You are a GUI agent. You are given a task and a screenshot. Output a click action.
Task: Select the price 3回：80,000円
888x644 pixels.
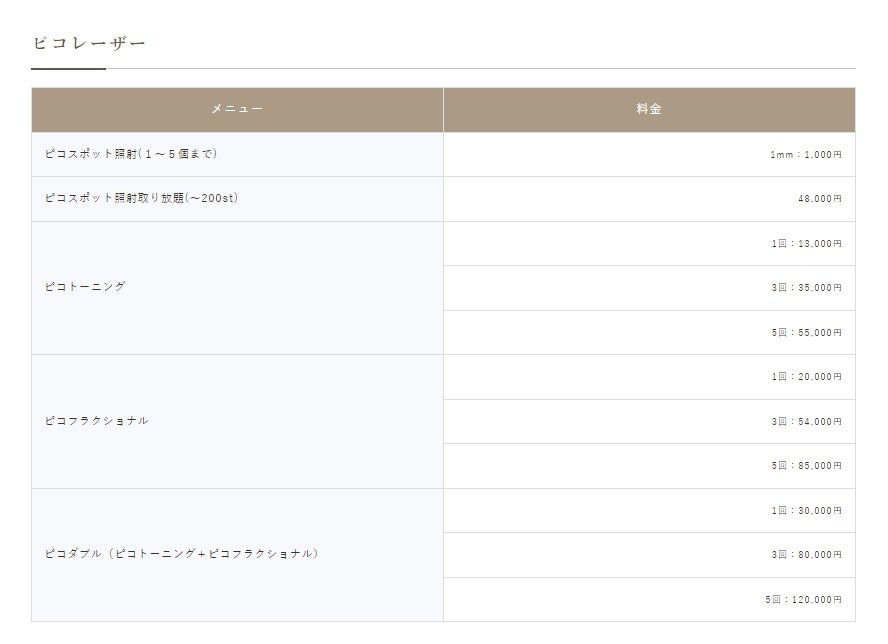[806, 555]
